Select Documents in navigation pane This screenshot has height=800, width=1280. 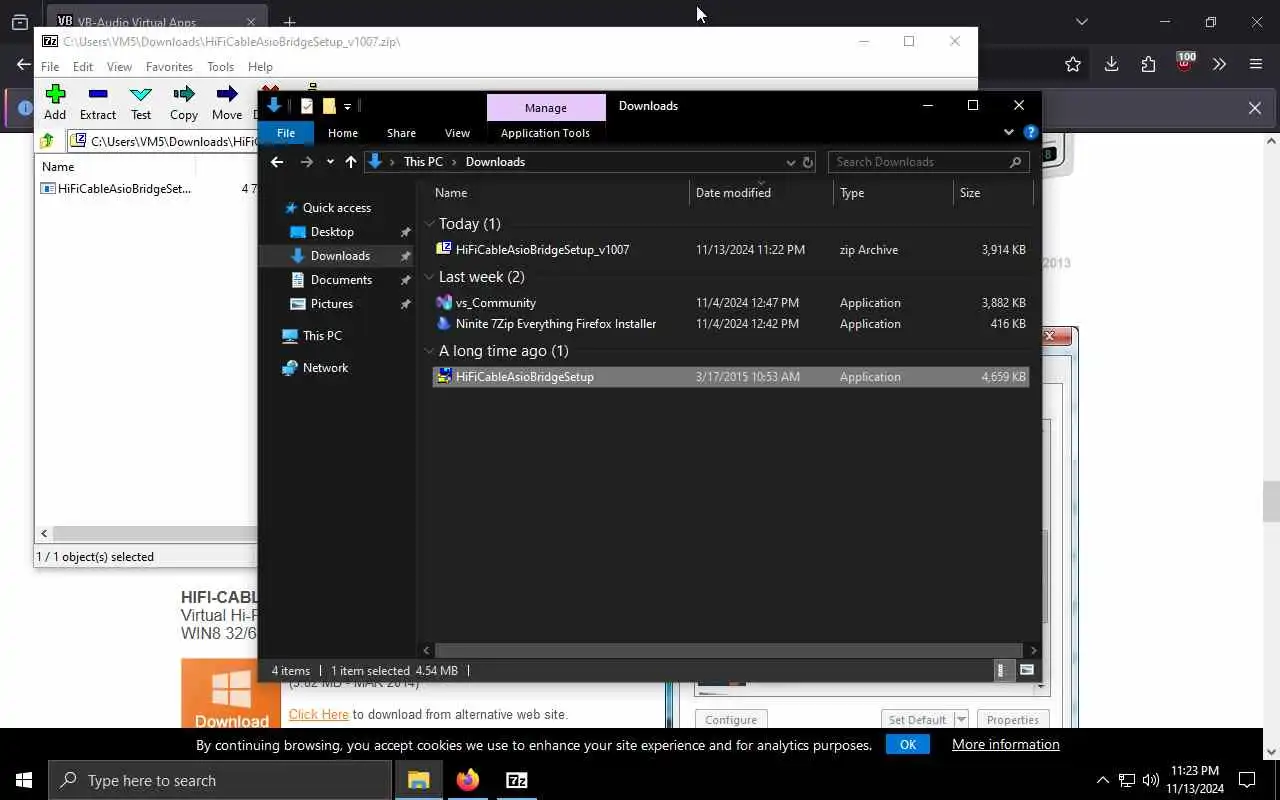click(341, 280)
